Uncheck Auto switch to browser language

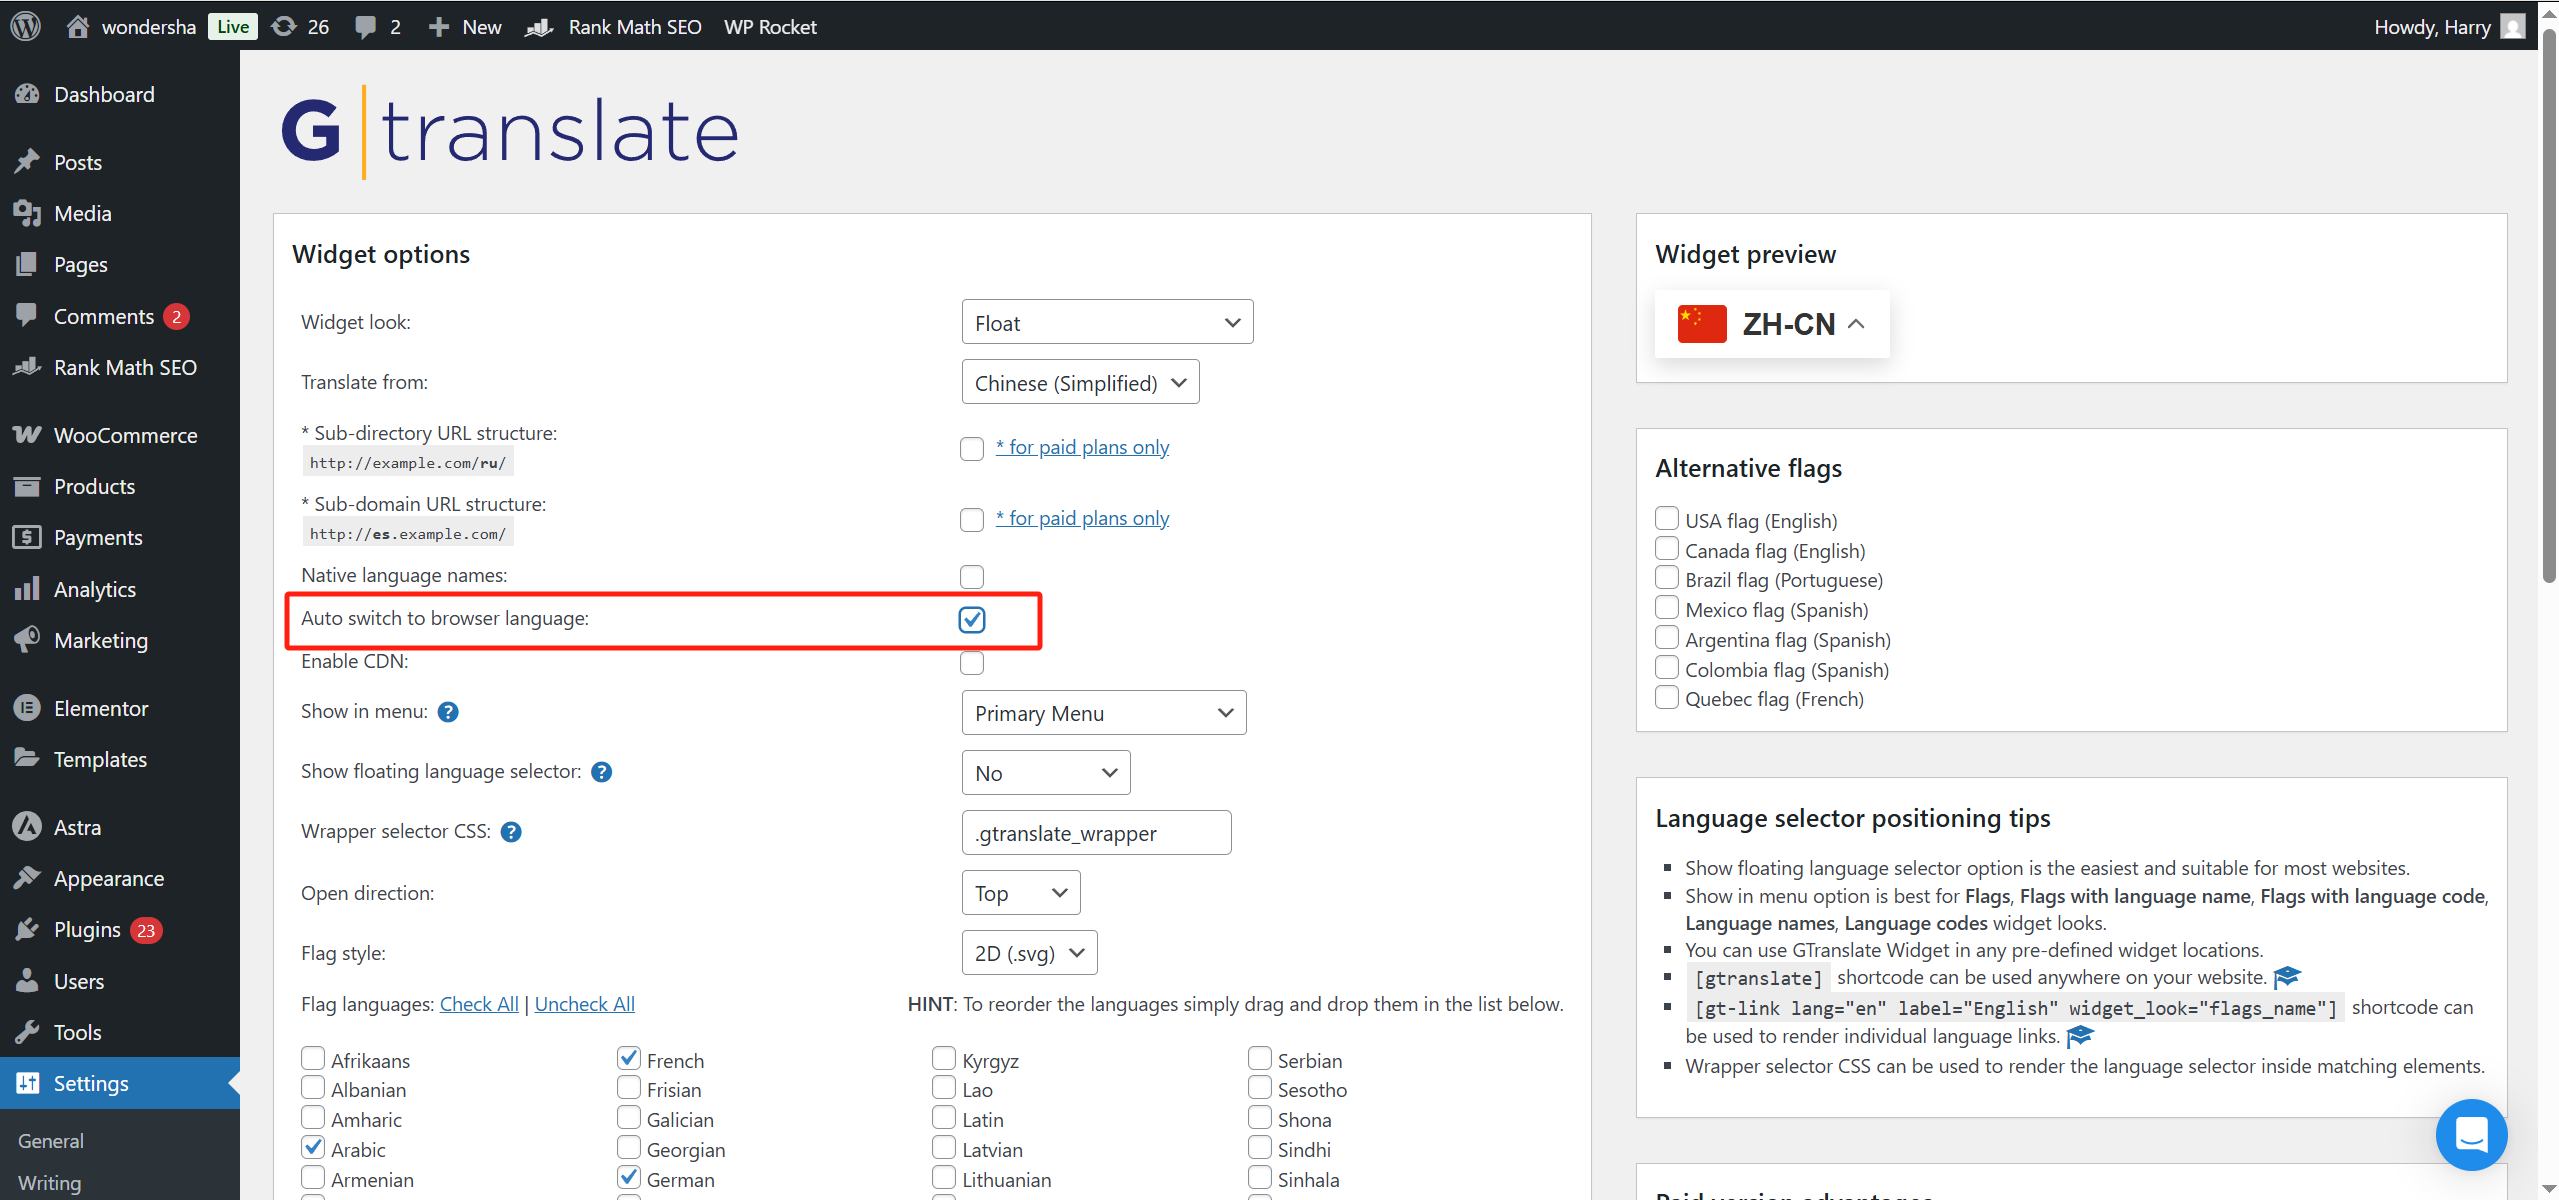[972, 620]
